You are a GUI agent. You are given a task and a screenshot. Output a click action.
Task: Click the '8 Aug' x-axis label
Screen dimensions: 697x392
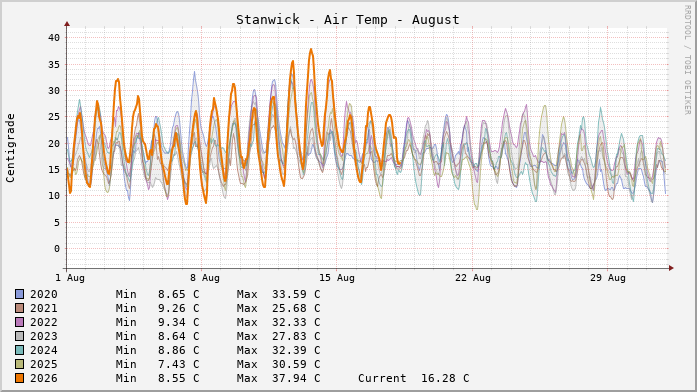(x=205, y=278)
